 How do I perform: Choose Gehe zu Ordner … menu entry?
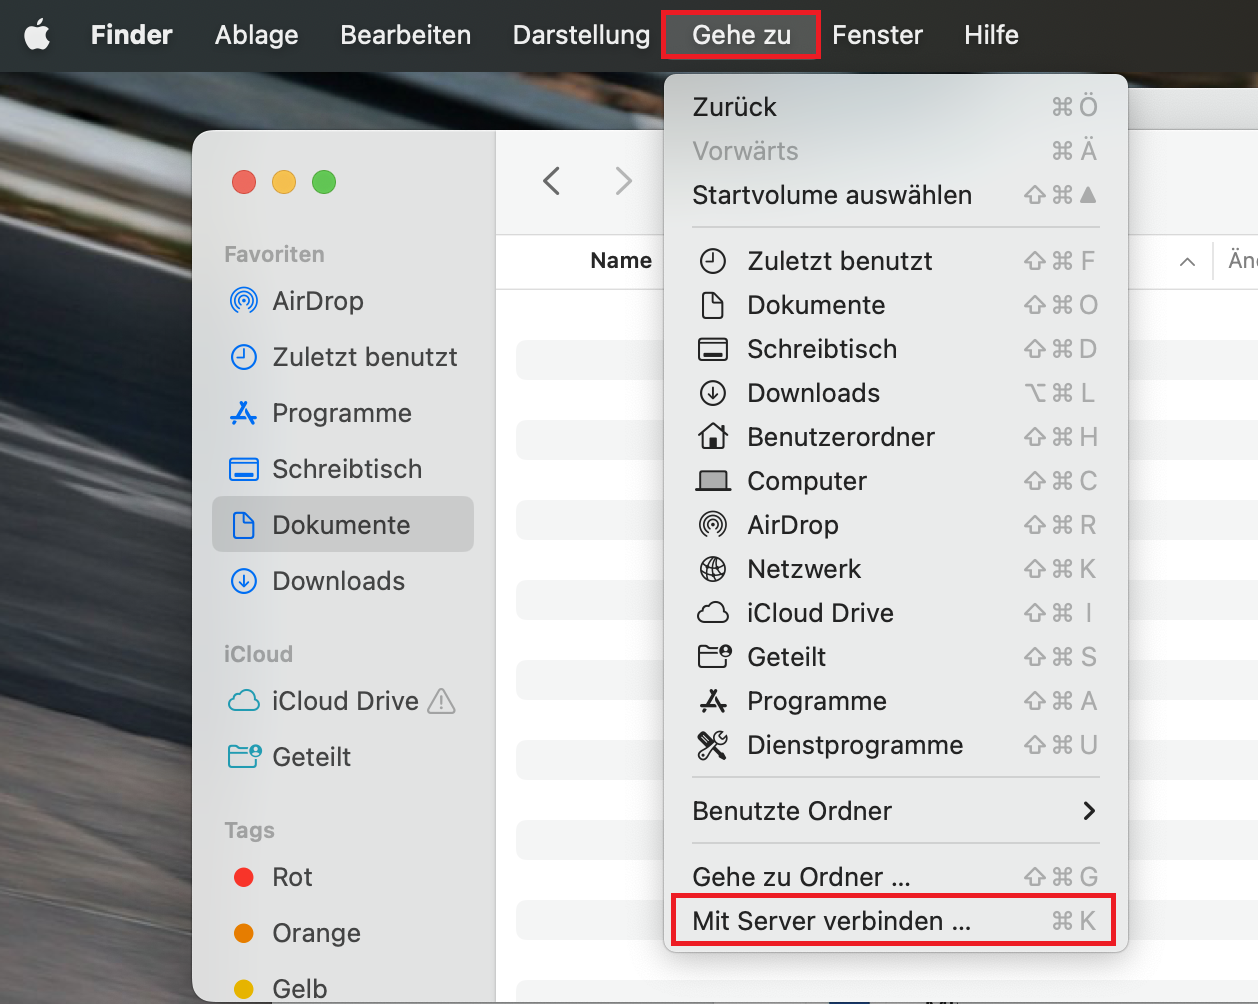(896, 877)
